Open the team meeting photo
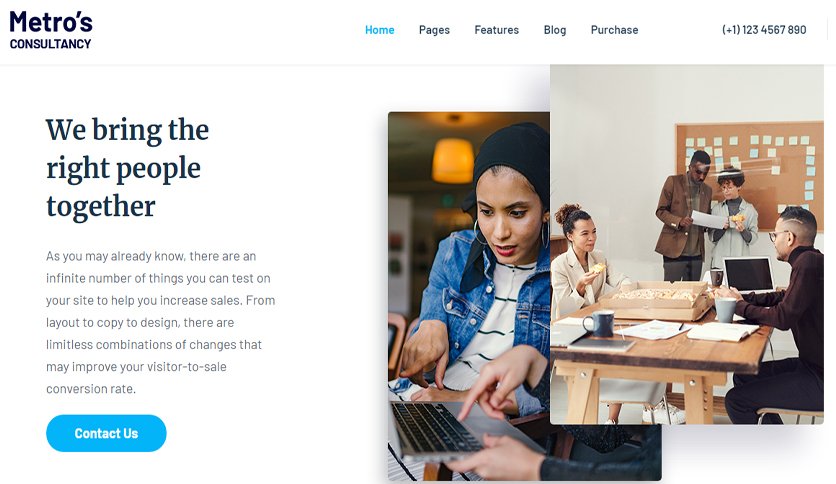This screenshot has height=484, width=836. click(x=687, y=244)
